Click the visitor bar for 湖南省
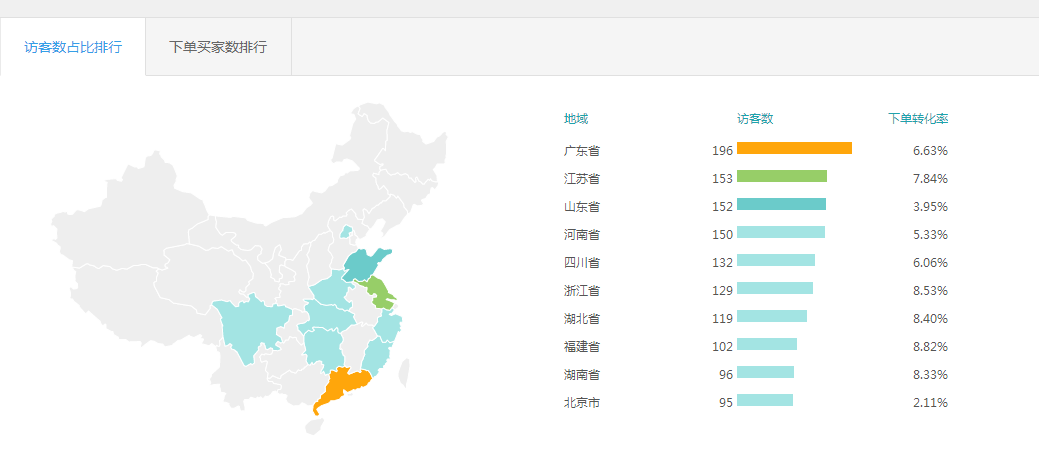Screen dimensions: 1039x458 [765, 372]
